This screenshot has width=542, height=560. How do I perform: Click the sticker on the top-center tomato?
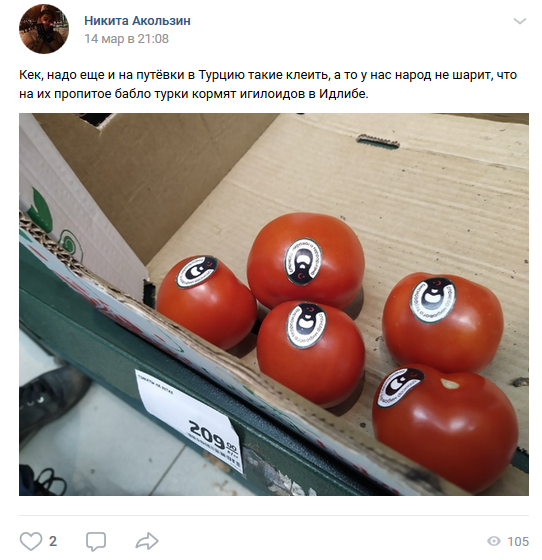[x=303, y=262]
